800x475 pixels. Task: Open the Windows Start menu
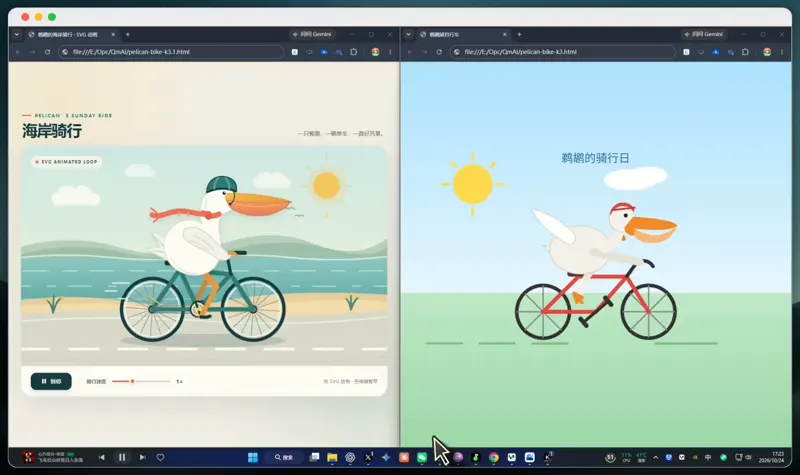(x=253, y=457)
